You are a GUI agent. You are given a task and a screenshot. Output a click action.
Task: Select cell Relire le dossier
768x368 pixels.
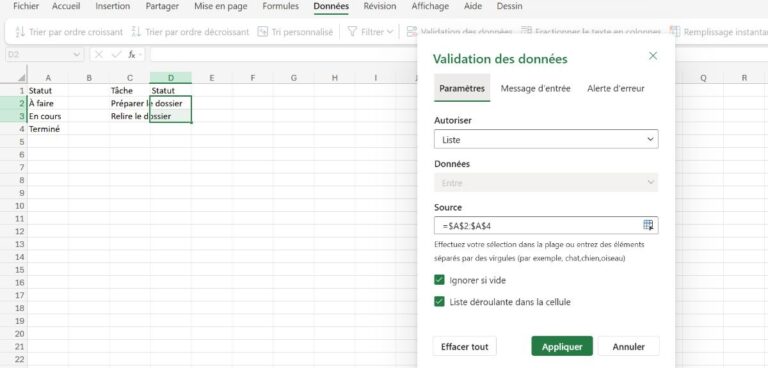point(130,116)
